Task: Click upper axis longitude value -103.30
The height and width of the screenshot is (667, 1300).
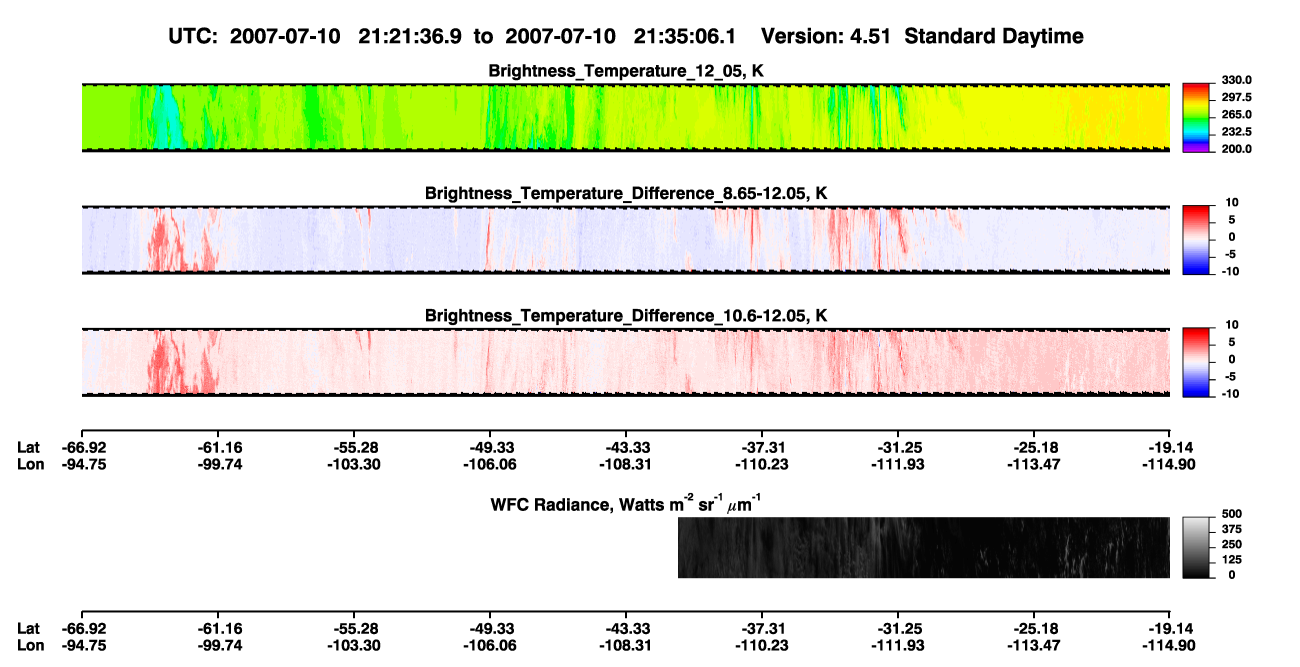Action: [353, 463]
